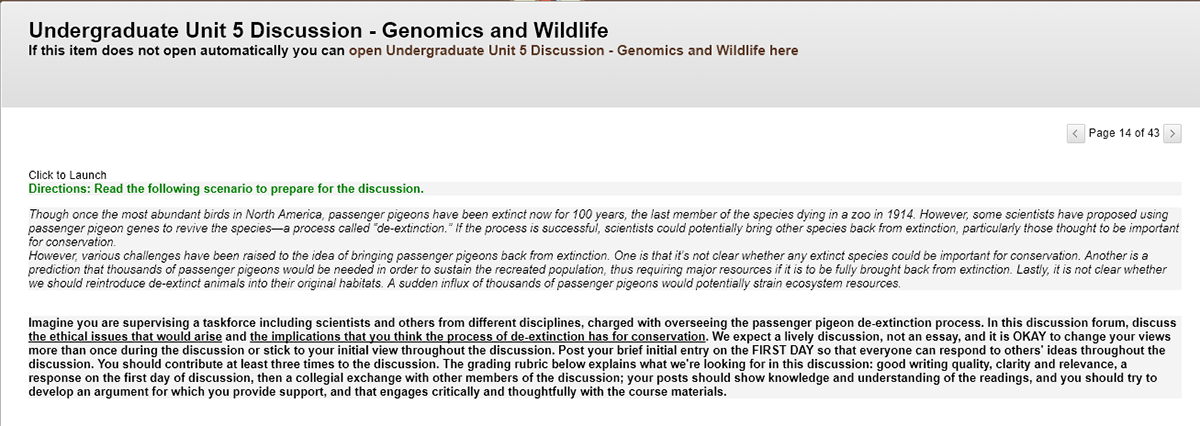The image size is (1200, 426).
Task: Click the 'Click to Launch' text
Action: tap(68, 175)
